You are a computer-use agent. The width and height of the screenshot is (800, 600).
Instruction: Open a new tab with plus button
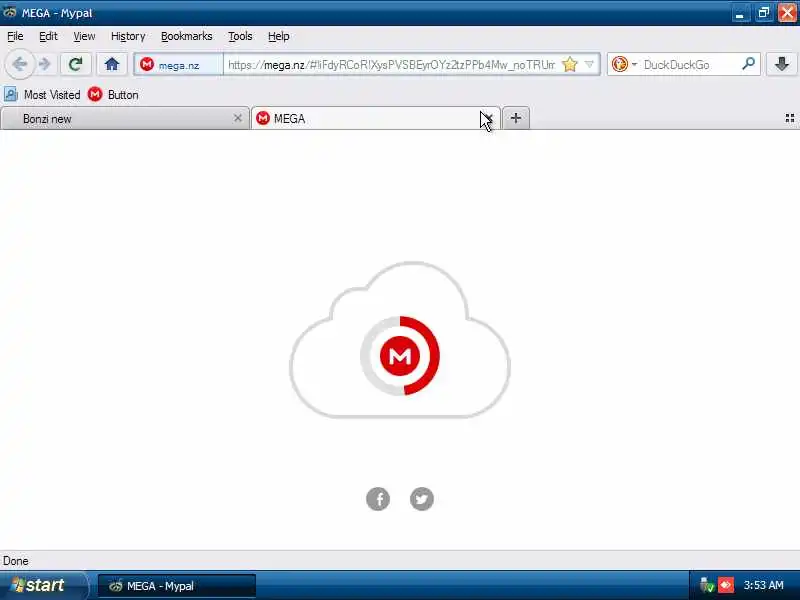coord(516,118)
